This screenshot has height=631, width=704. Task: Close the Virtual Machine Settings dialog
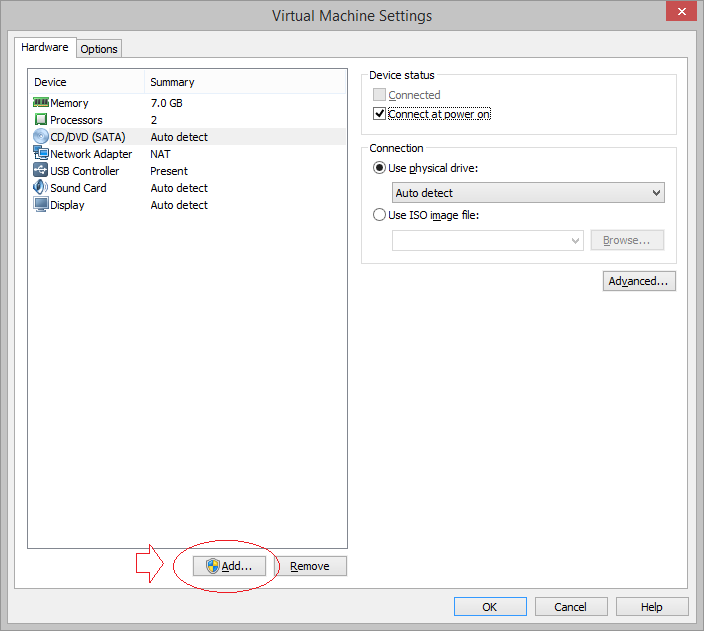tap(681, 11)
